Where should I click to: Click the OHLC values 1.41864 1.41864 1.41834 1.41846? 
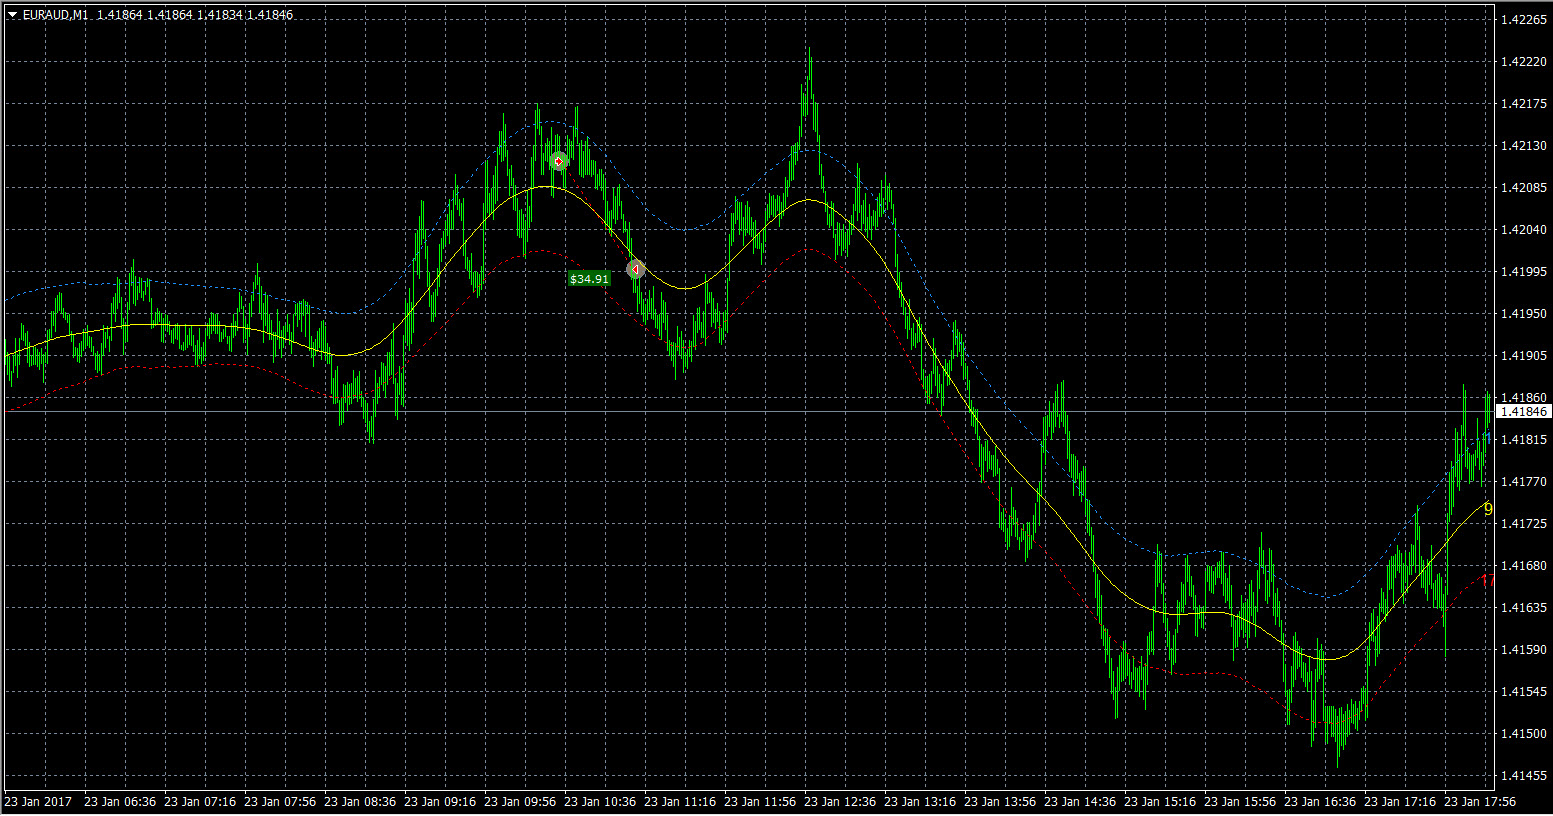click(195, 15)
